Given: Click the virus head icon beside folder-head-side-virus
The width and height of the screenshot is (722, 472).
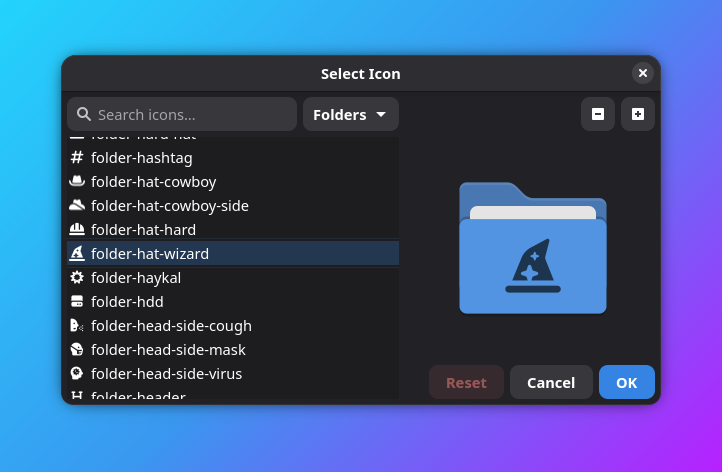Looking at the screenshot, I should [77, 373].
